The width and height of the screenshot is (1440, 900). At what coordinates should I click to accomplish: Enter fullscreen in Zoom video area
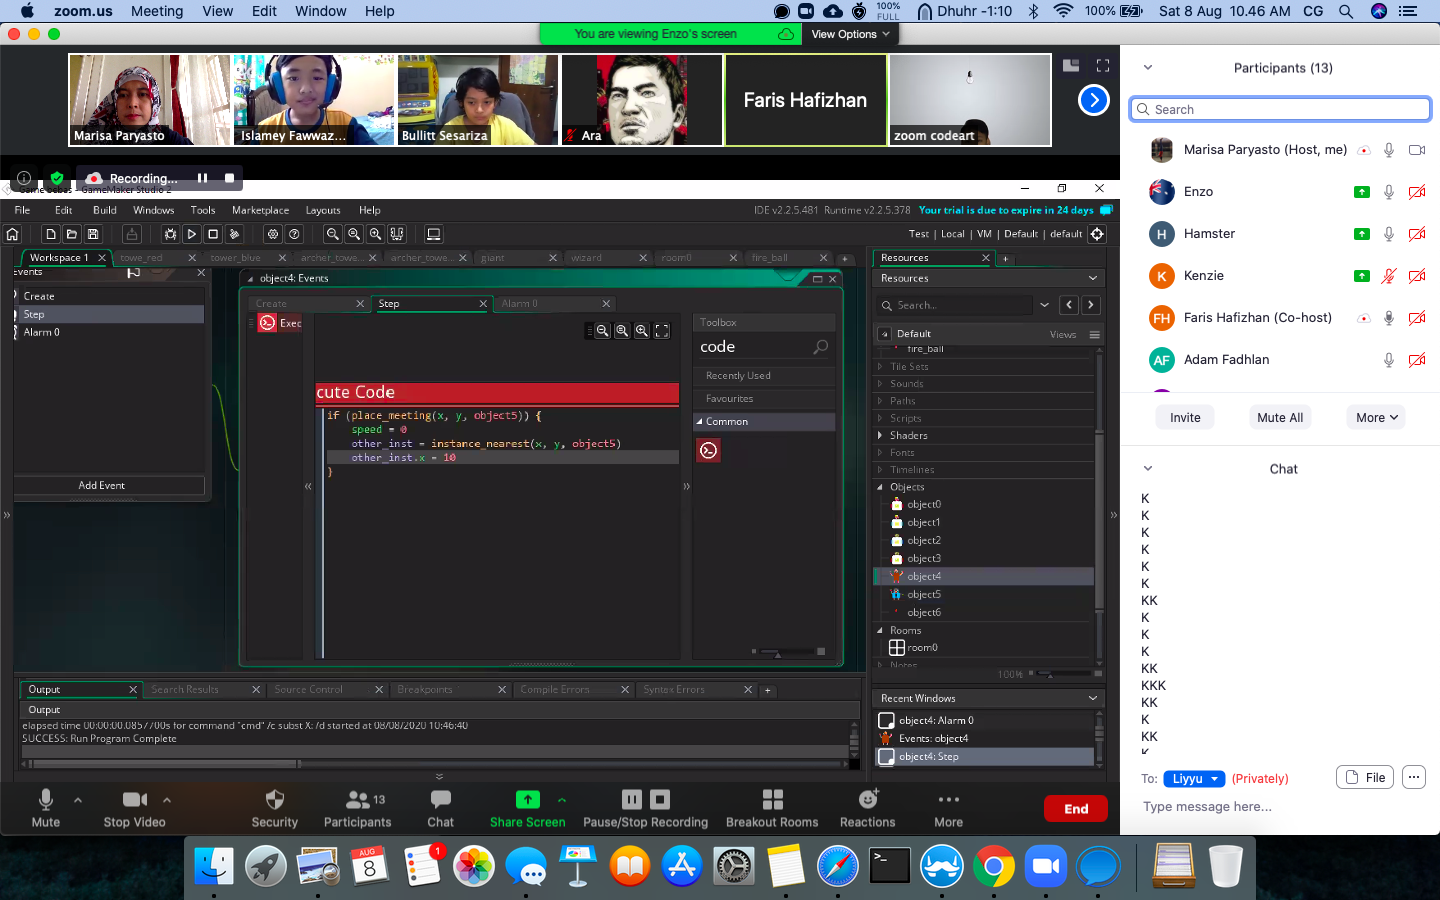1103,65
